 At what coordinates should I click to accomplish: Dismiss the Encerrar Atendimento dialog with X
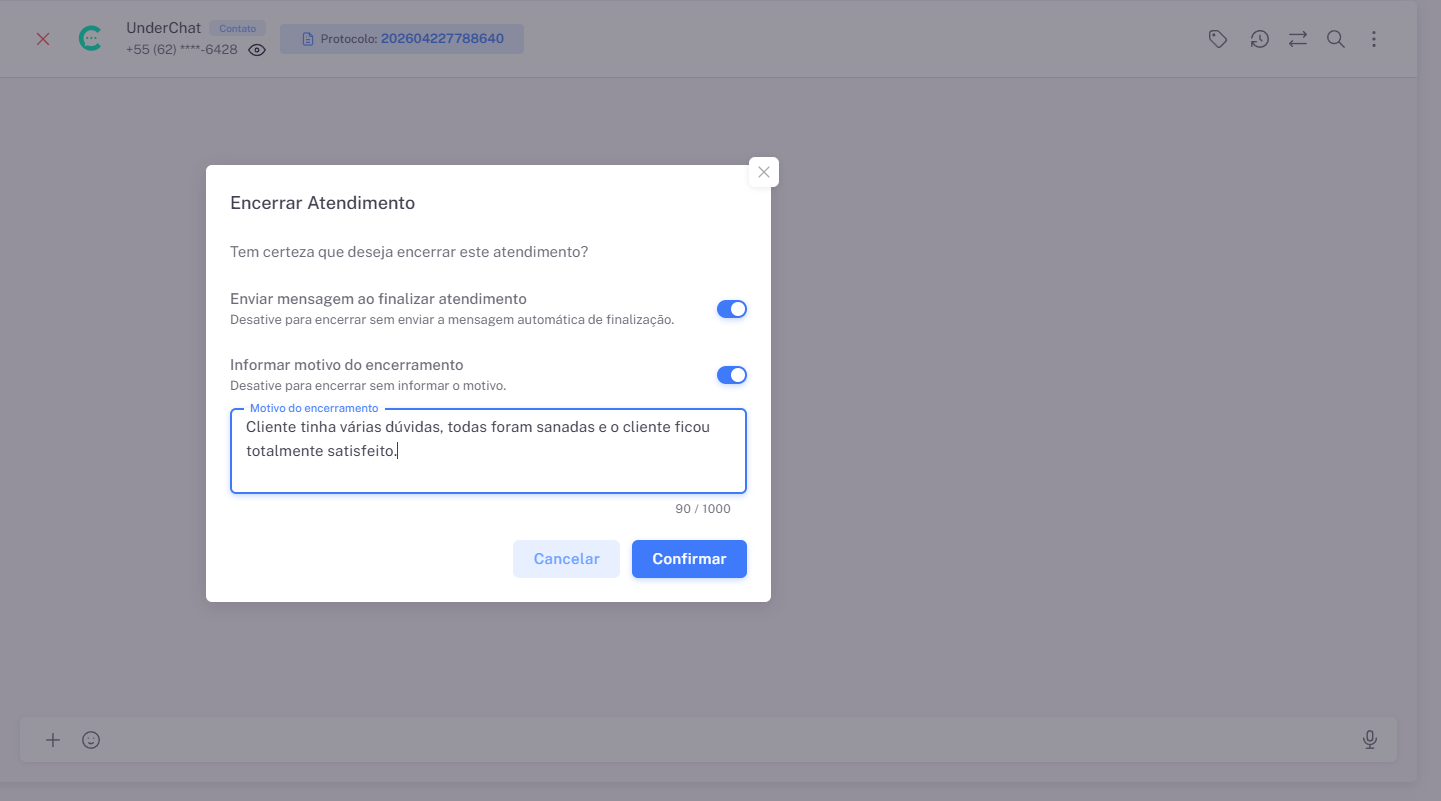point(764,172)
